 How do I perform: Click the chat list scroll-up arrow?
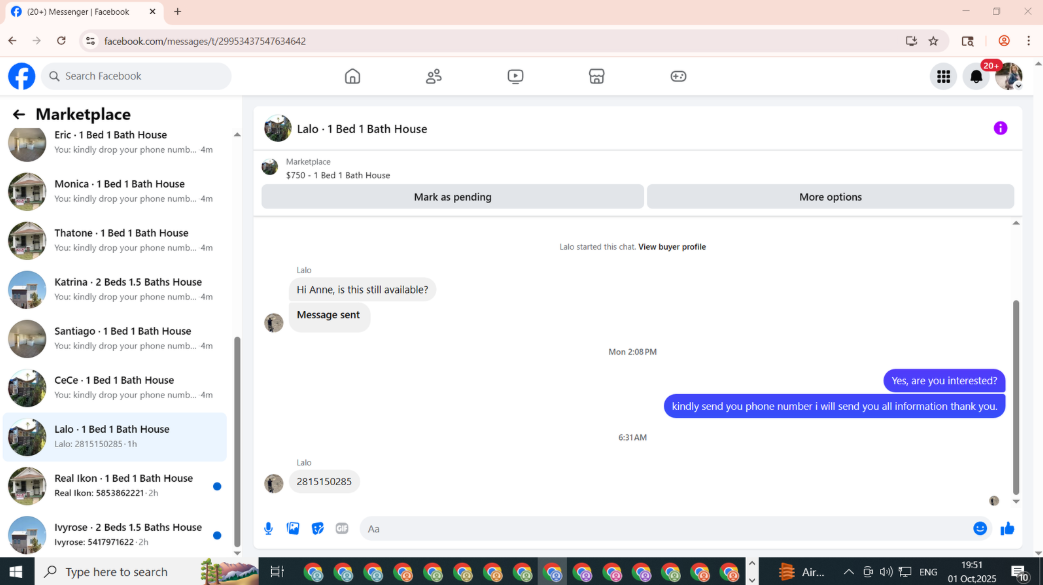coord(237,134)
